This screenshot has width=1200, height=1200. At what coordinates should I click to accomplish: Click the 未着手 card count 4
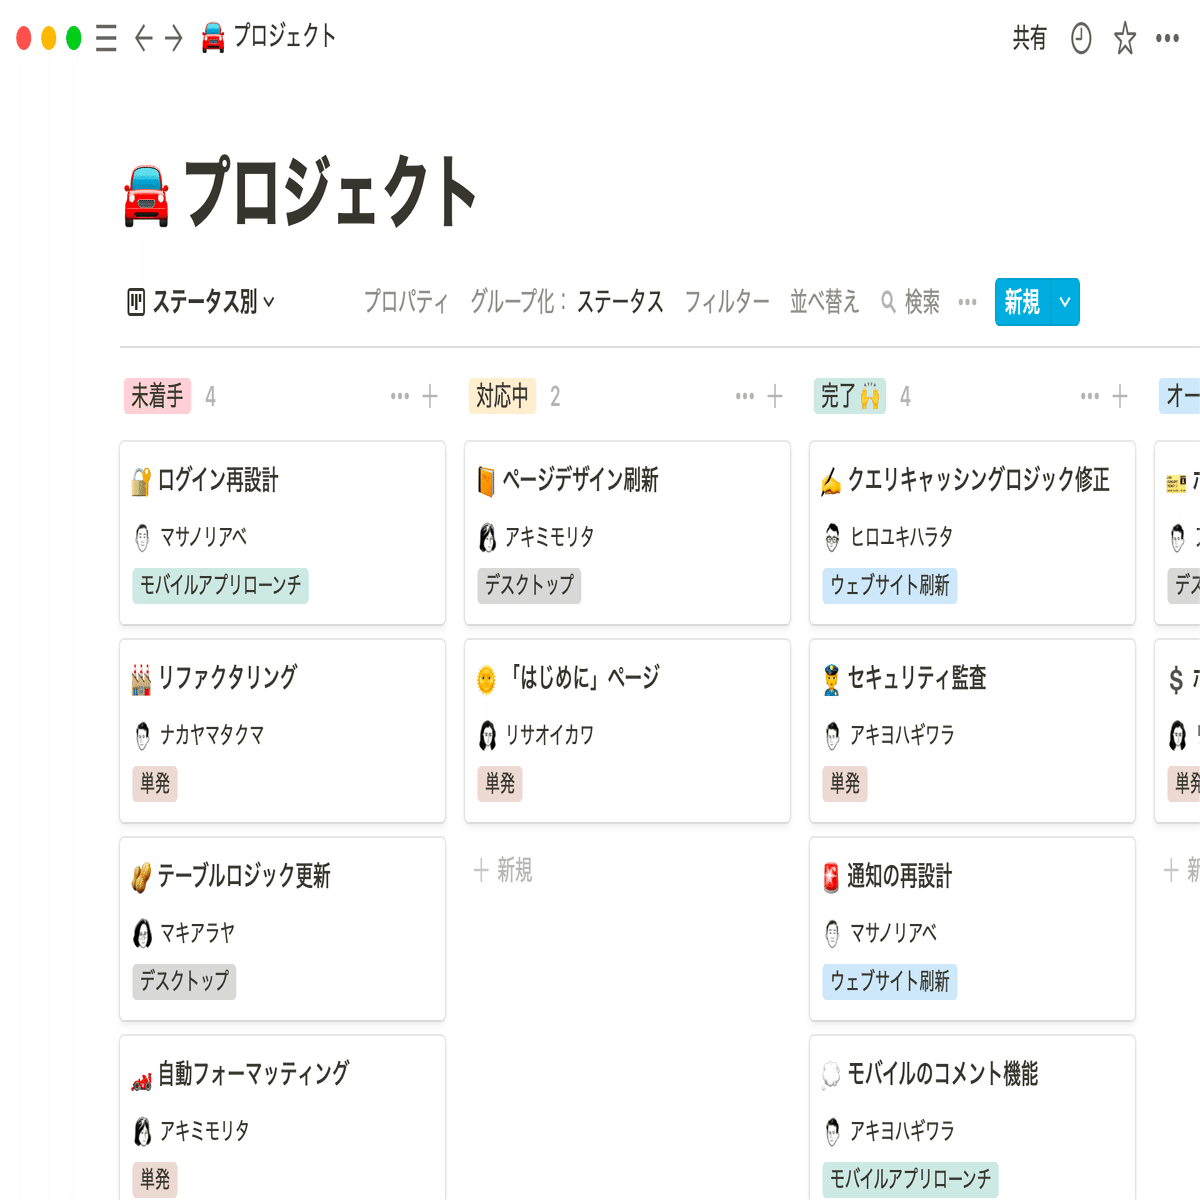(x=210, y=397)
